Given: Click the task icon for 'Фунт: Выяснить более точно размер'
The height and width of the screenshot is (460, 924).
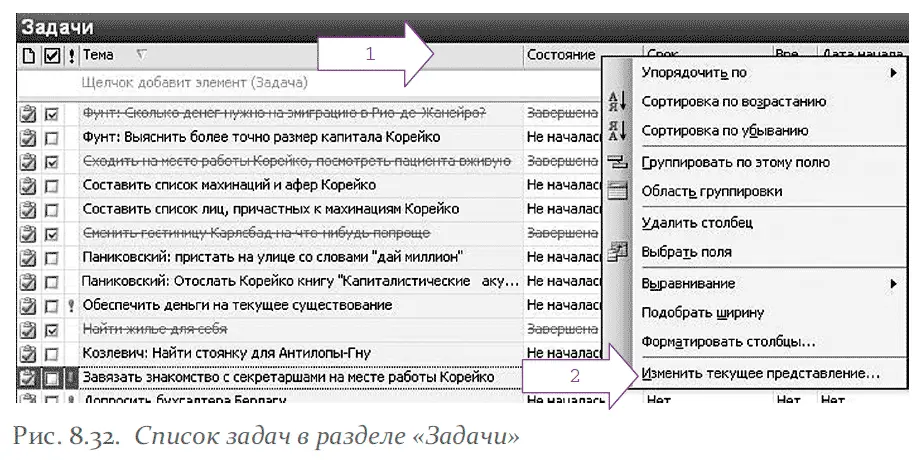Looking at the screenshot, I should pyautogui.click(x=28, y=138).
